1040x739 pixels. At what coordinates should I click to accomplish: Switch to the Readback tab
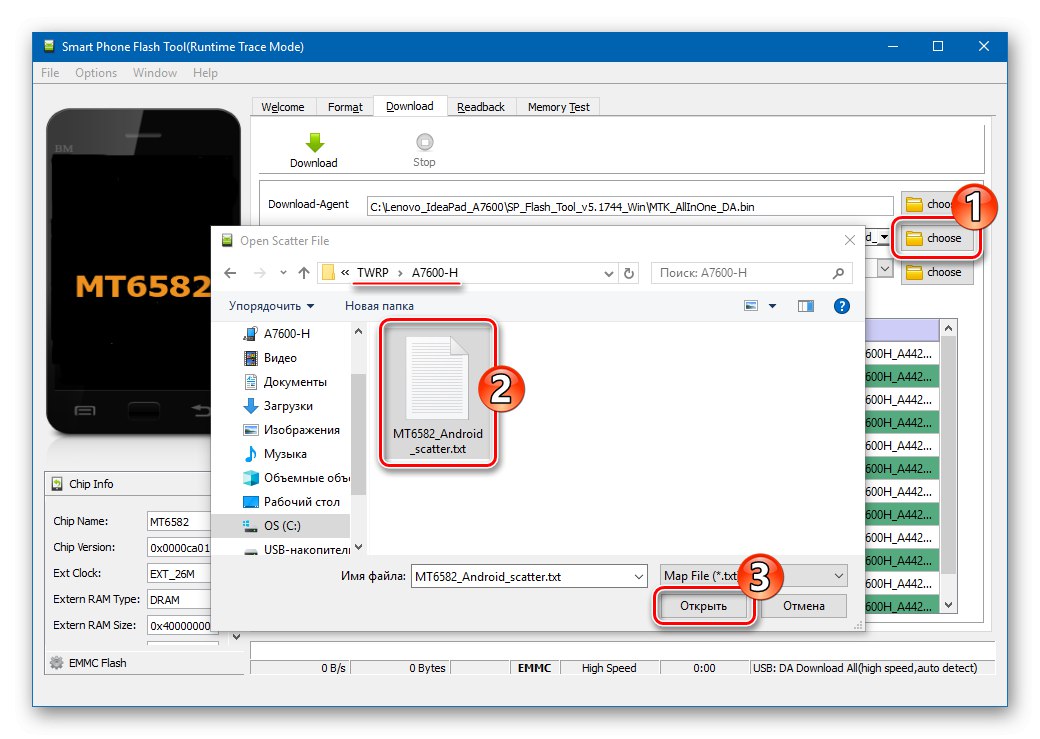pyautogui.click(x=481, y=107)
